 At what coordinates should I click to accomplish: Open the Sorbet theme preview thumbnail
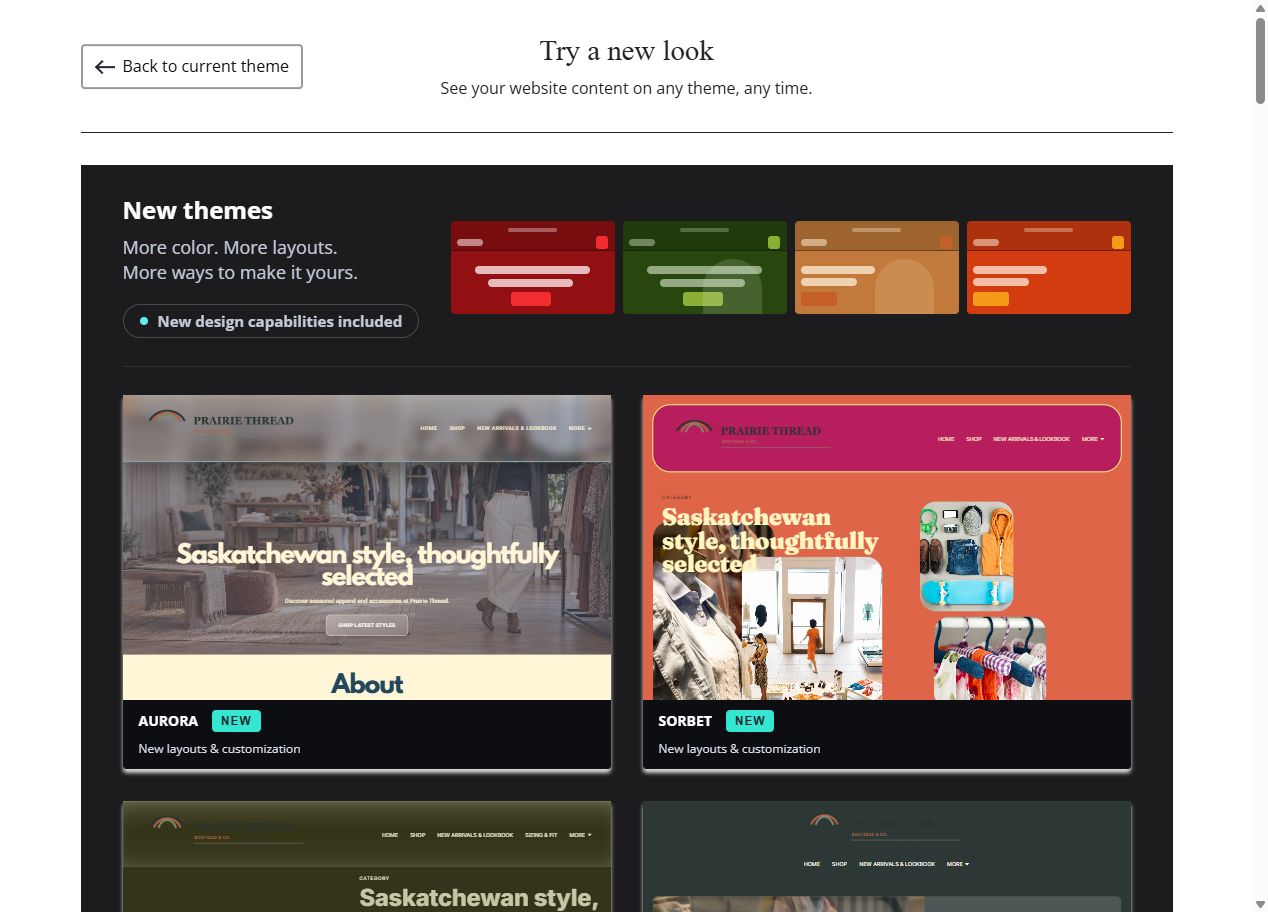pos(887,547)
